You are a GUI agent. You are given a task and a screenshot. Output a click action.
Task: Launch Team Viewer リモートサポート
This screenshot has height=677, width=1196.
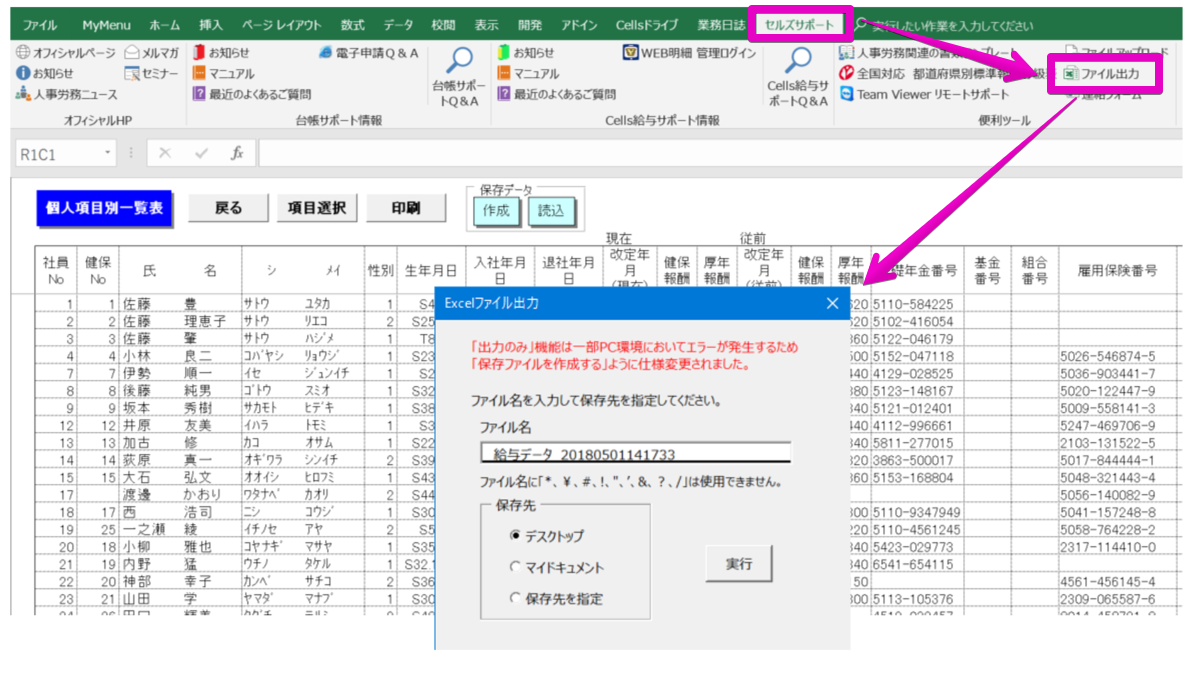924,94
